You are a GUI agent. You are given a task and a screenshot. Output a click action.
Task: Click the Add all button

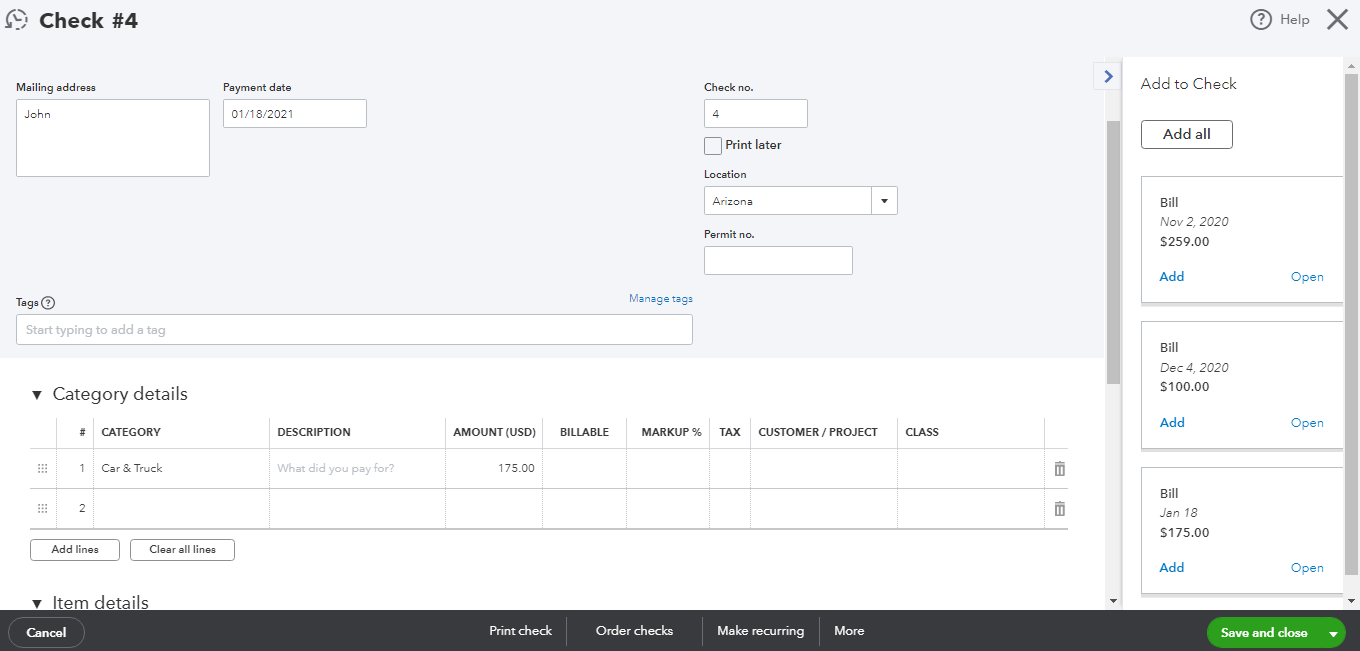tap(1186, 134)
